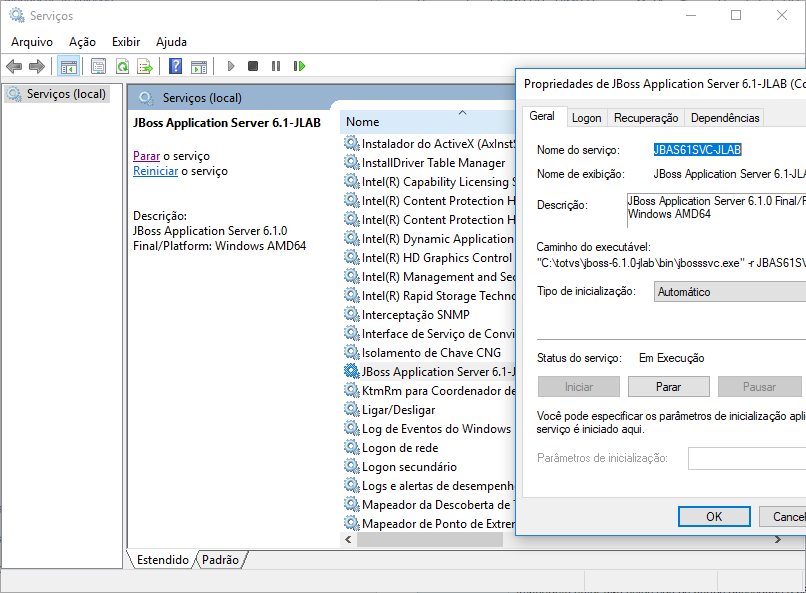Click the horizontal scrollbar right arrow
The image size is (806, 593).
coord(778,540)
